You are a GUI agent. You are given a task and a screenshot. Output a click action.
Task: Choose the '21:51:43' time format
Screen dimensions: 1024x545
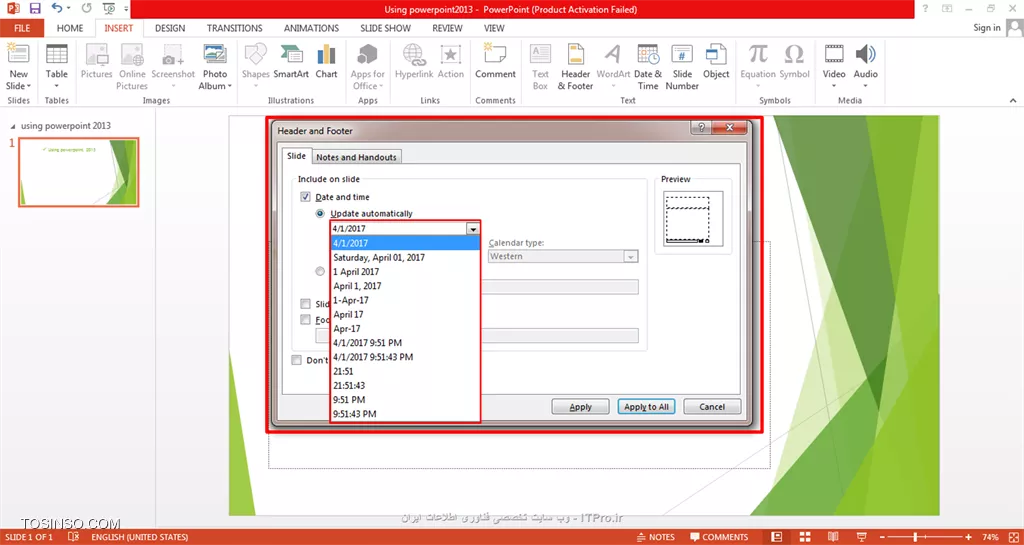(405, 386)
